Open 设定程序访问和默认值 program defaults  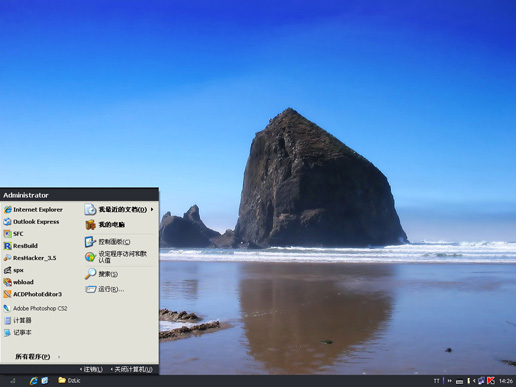pyautogui.click(x=116, y=257)
